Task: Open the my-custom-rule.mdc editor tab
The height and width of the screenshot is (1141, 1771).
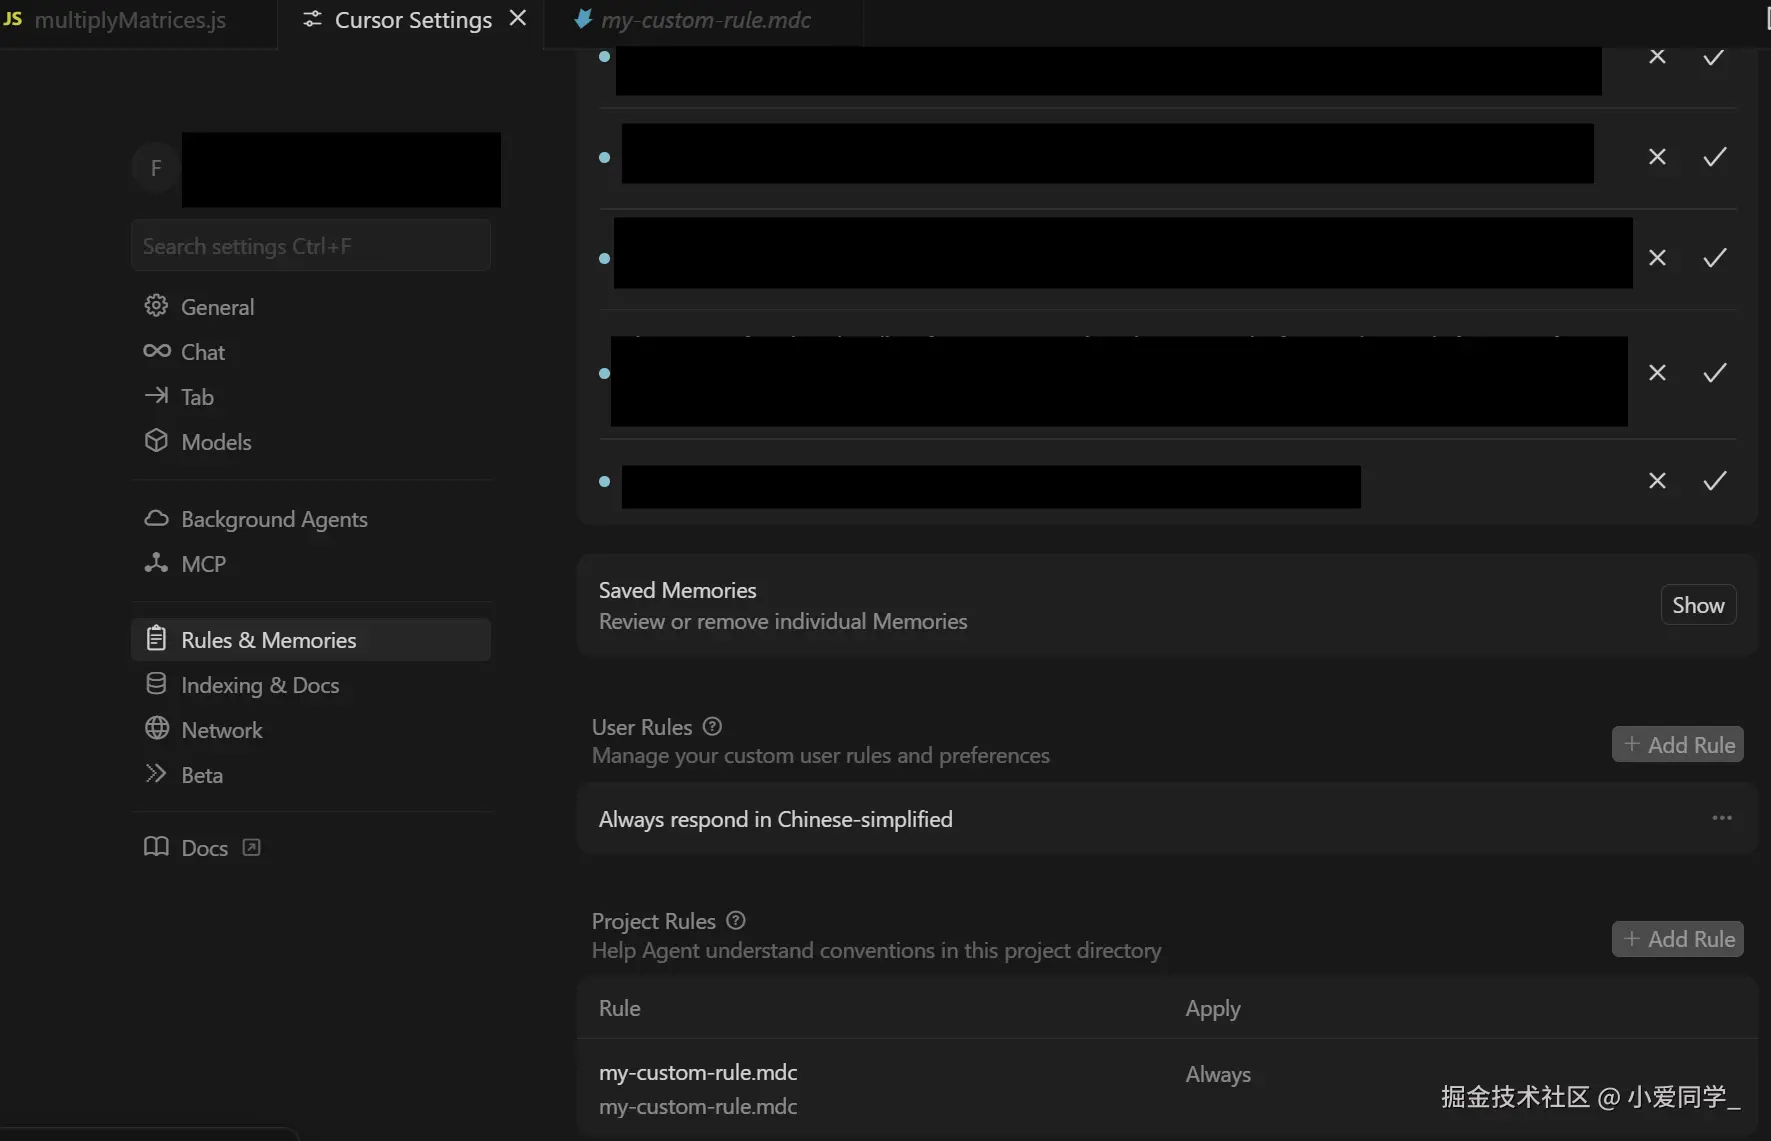Action: tap(705, 20)
